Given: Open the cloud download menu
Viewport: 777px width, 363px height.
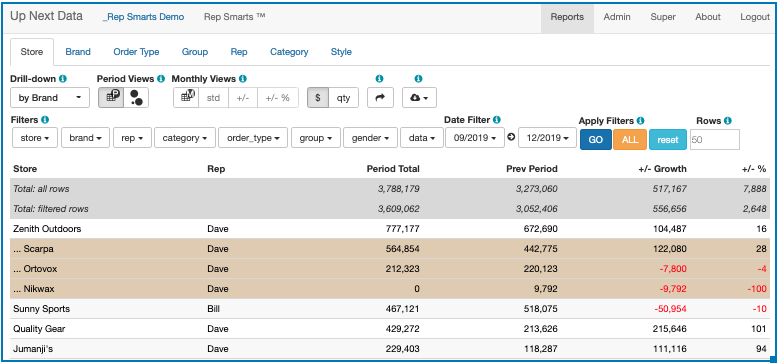Looking at the screenshot, I should 419,98.
